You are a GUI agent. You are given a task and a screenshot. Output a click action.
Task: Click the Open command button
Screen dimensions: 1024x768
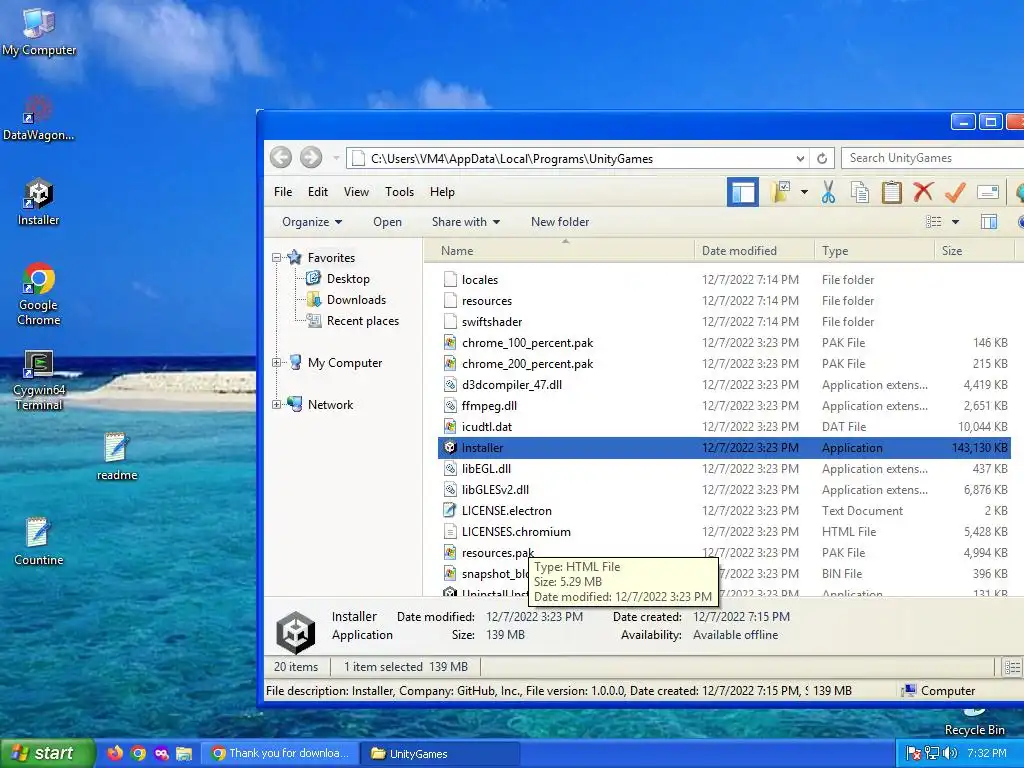(387, 222)
